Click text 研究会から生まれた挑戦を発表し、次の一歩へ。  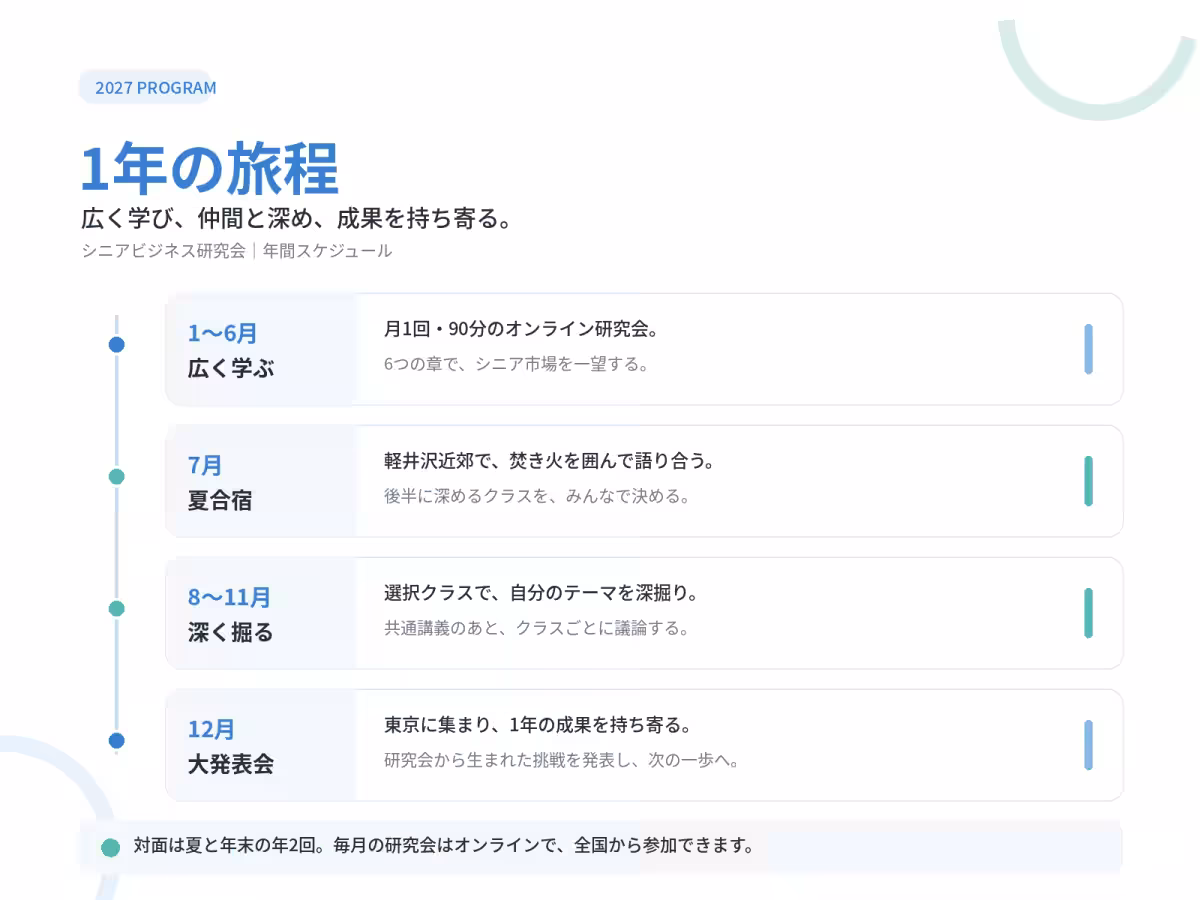[562, 760]
